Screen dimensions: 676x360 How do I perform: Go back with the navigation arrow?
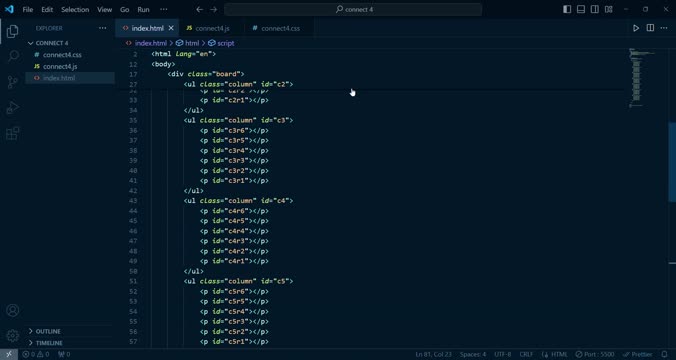point(199,9)
